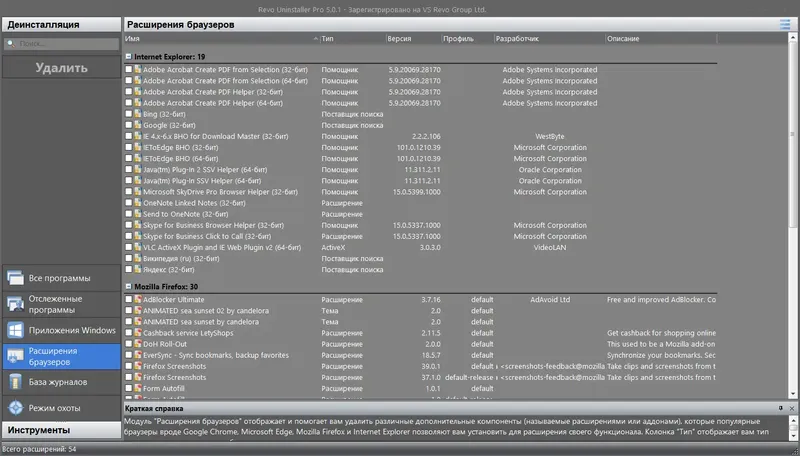Tick Skype for Business Click to Call checkbox
The image size is (800, 456).
coord(129,236)
